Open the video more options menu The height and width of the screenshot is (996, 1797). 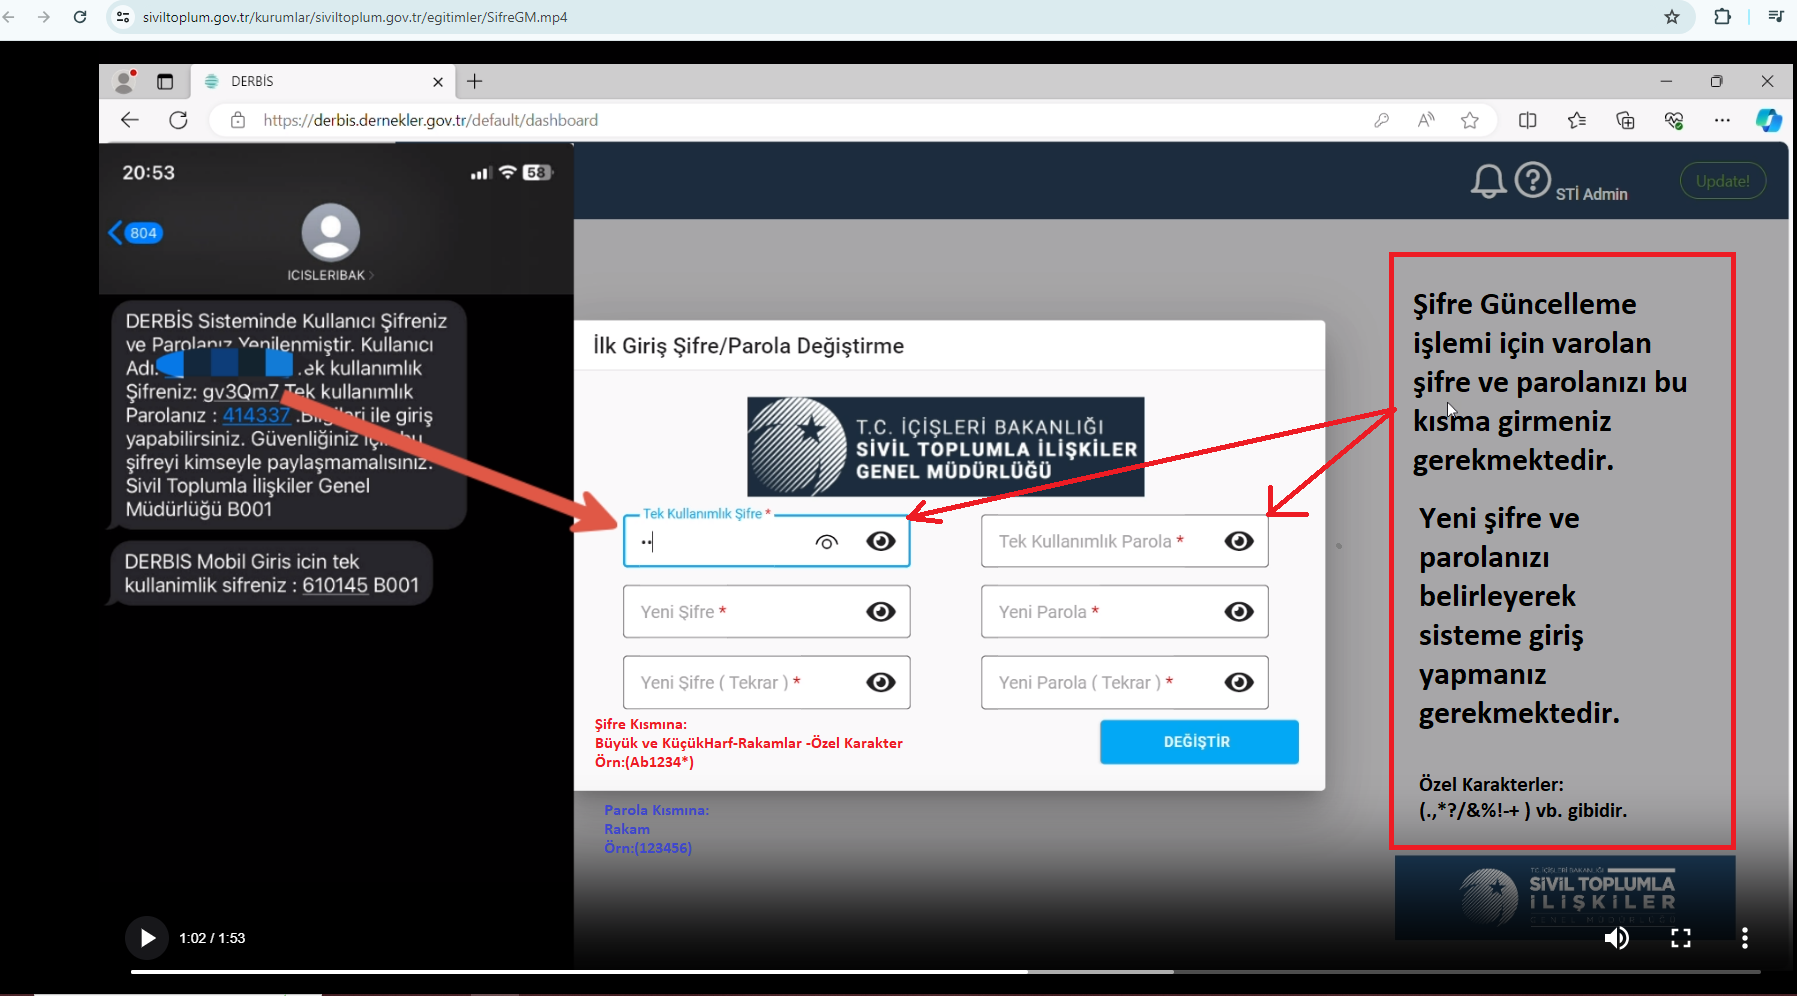(1745, 938)
